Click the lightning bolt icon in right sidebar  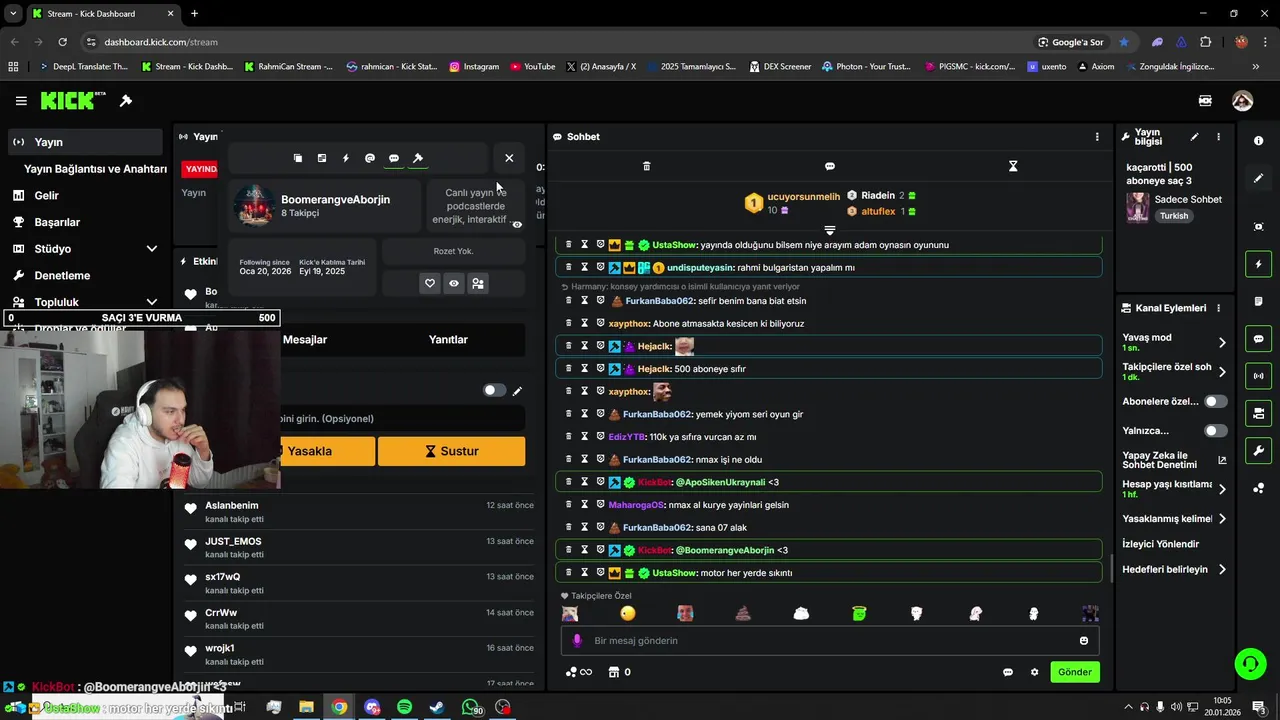[x=1258, y=264]
